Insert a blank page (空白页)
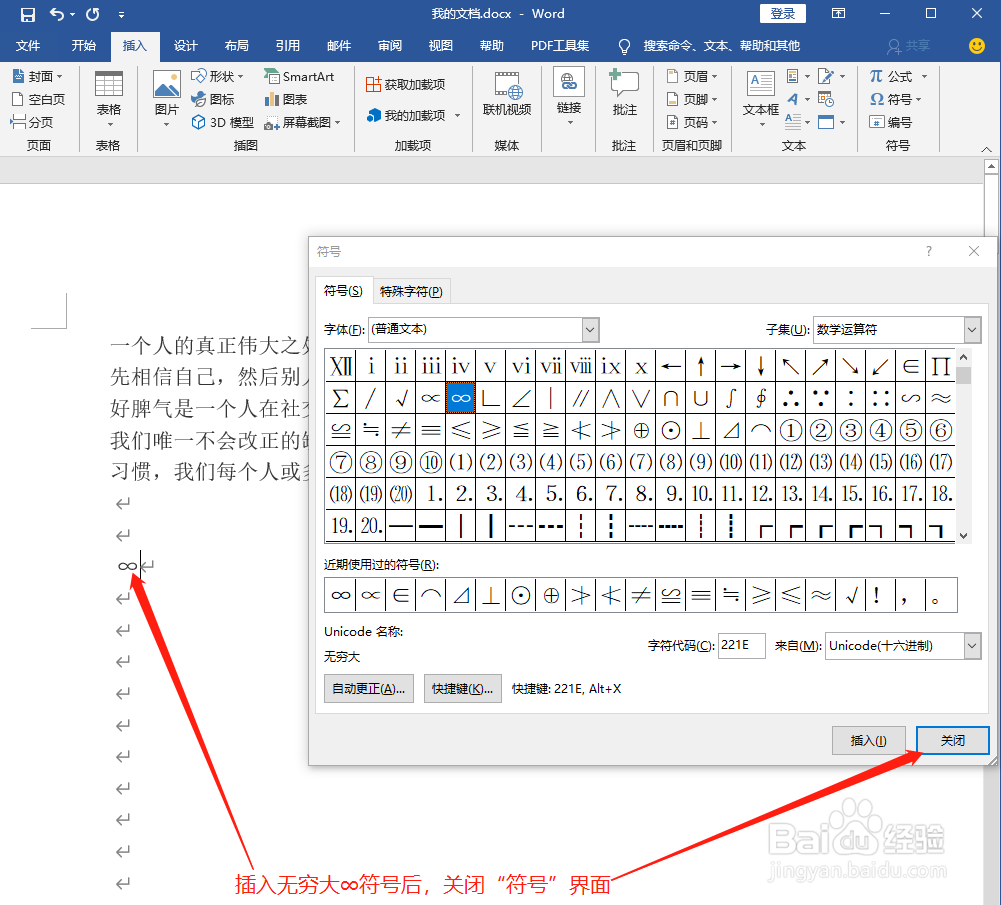This screenshot has height=905, width=1001. (38, 100)
